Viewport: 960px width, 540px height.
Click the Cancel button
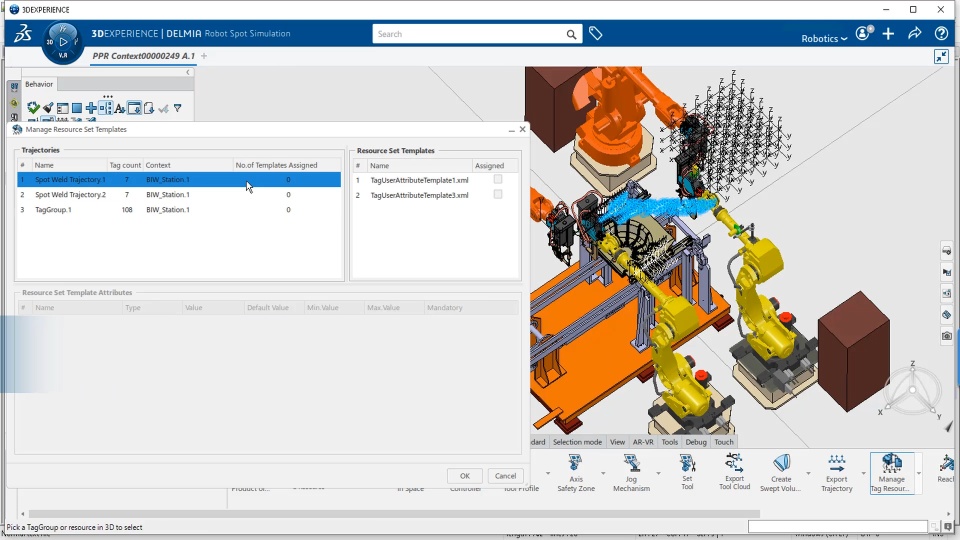[x=505, y=476]
